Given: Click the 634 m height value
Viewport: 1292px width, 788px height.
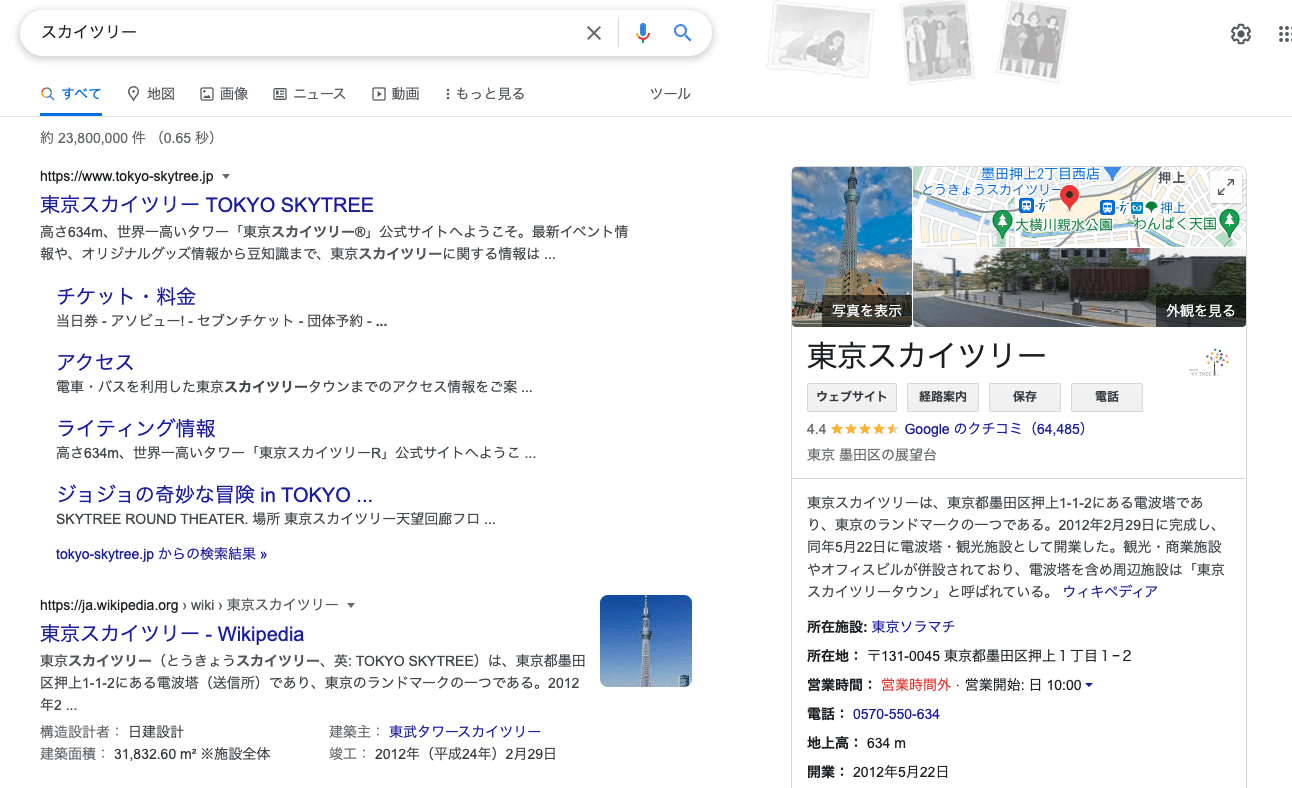Looking at the screenshot, I should click(886, 743).
